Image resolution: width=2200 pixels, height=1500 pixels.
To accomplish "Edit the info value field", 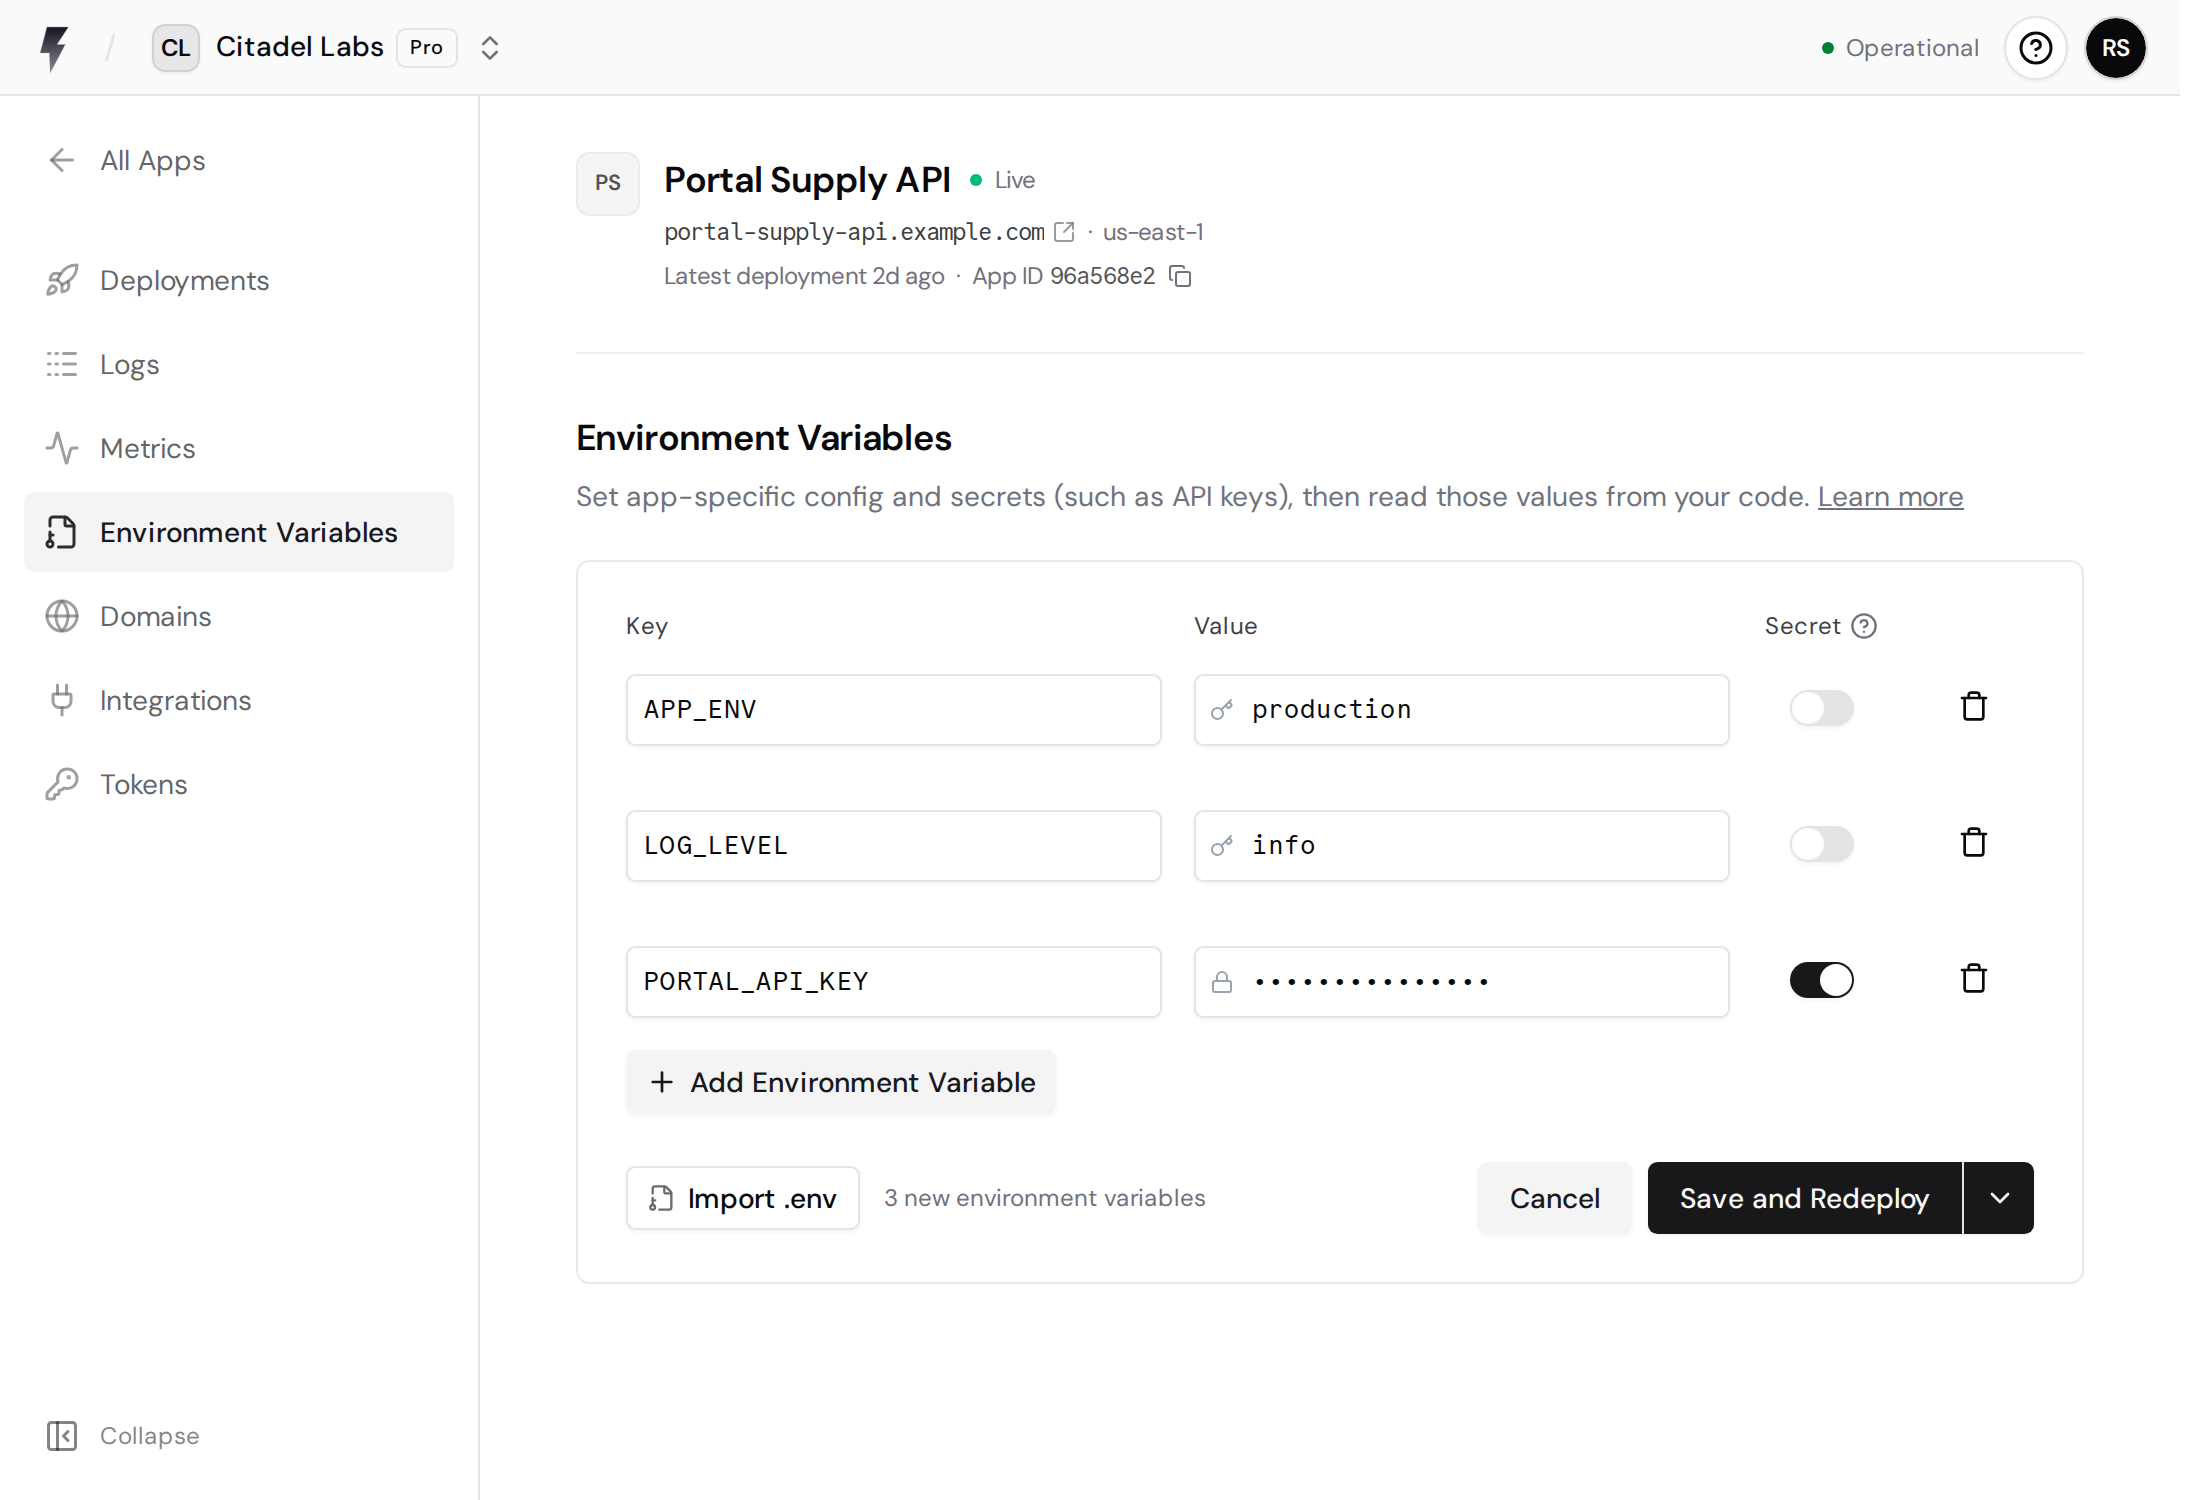I will click(1461, 846).
